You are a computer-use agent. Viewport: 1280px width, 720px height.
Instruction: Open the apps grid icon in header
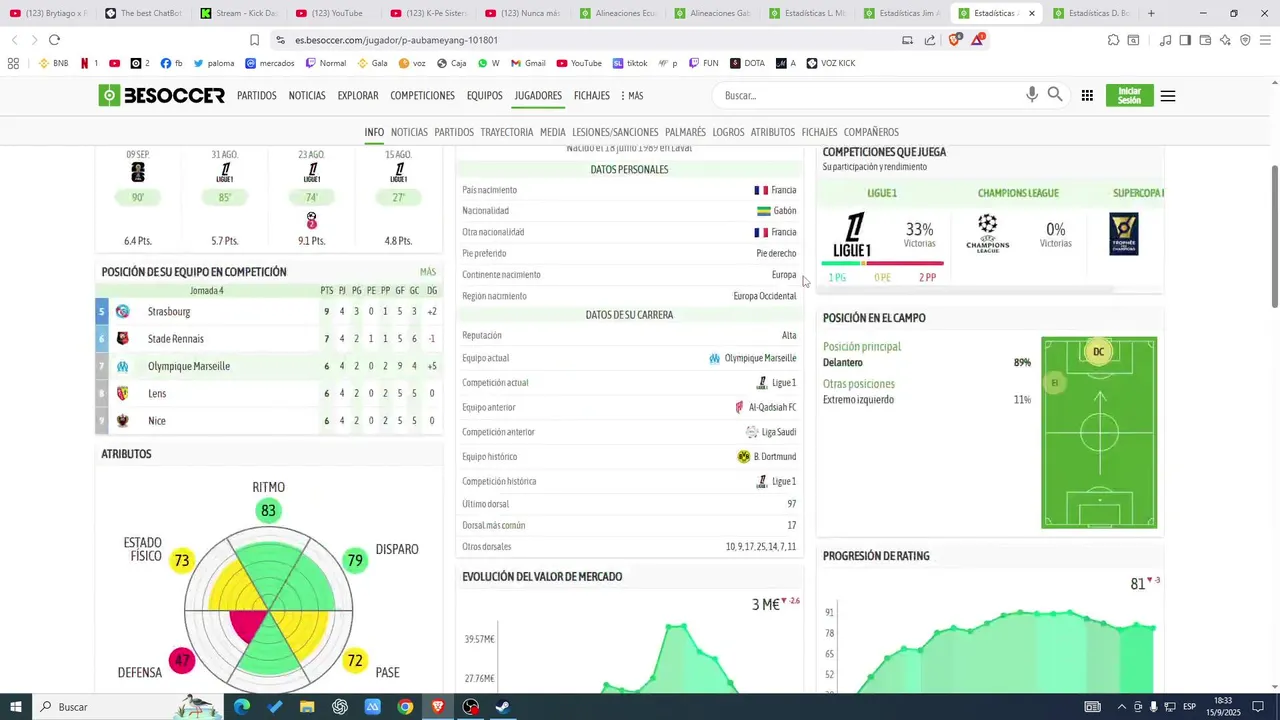click(1087, 96)
